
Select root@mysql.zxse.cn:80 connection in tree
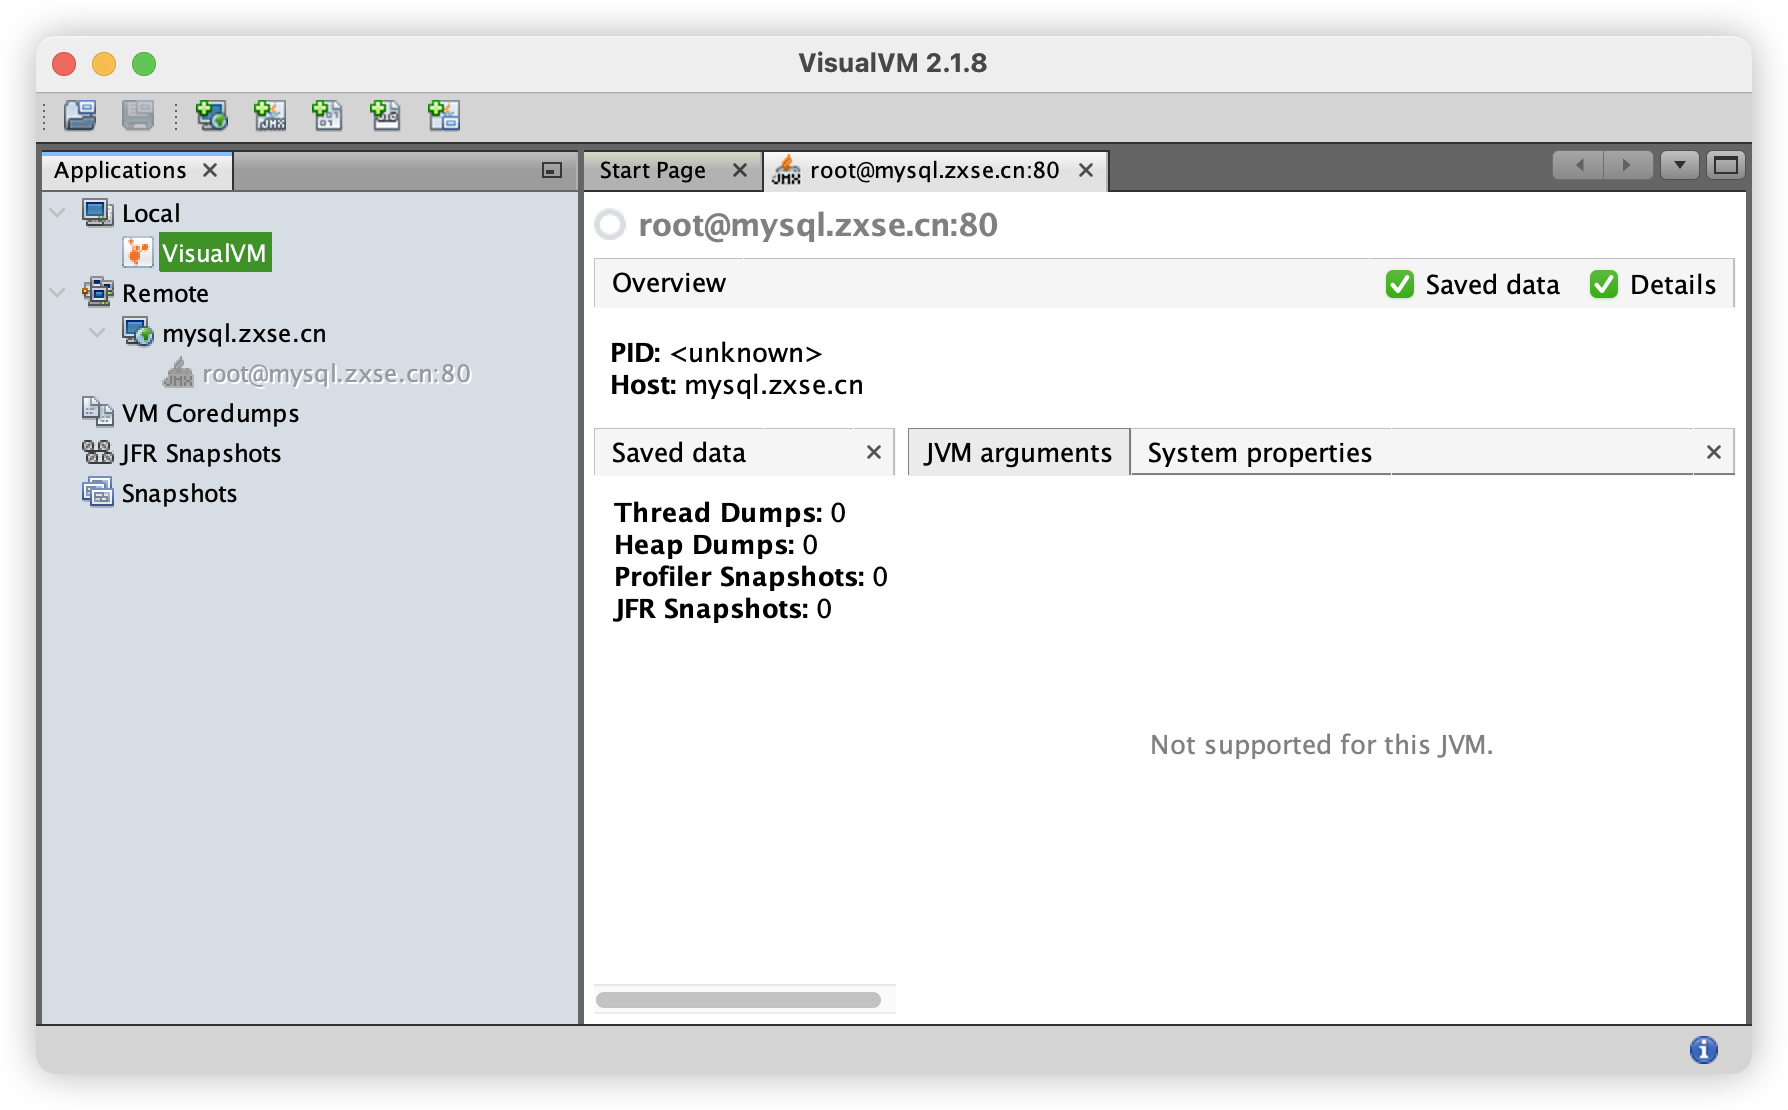(336, 373)
